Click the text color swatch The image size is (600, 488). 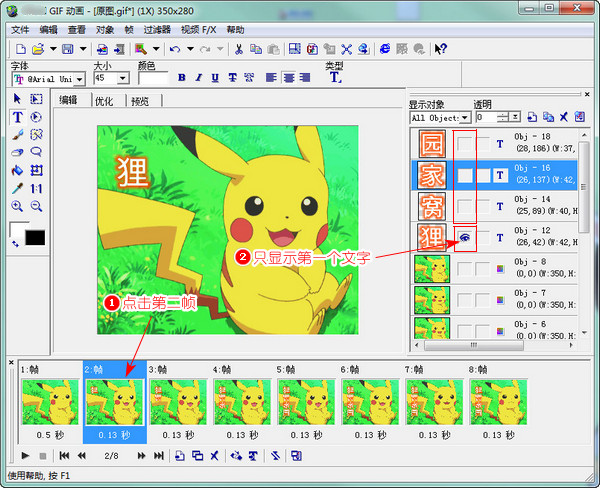(x=153, y=78)
